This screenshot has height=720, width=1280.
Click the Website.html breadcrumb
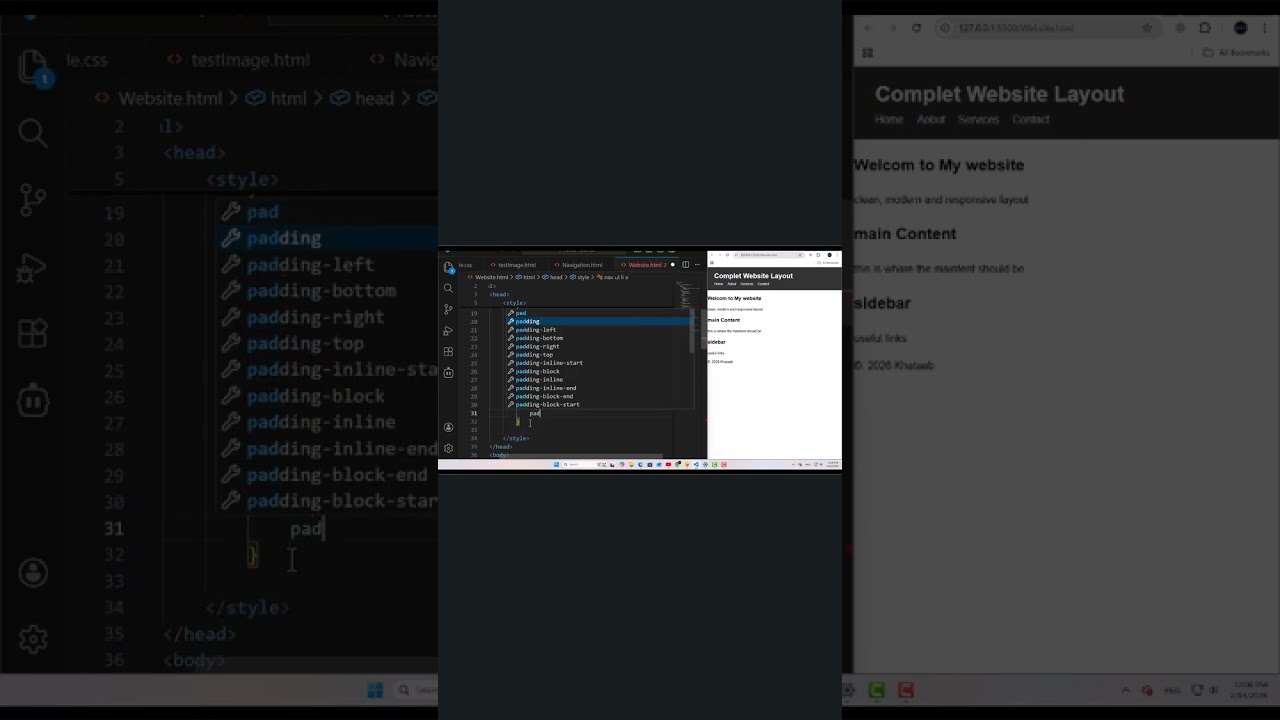pos(491,277)
